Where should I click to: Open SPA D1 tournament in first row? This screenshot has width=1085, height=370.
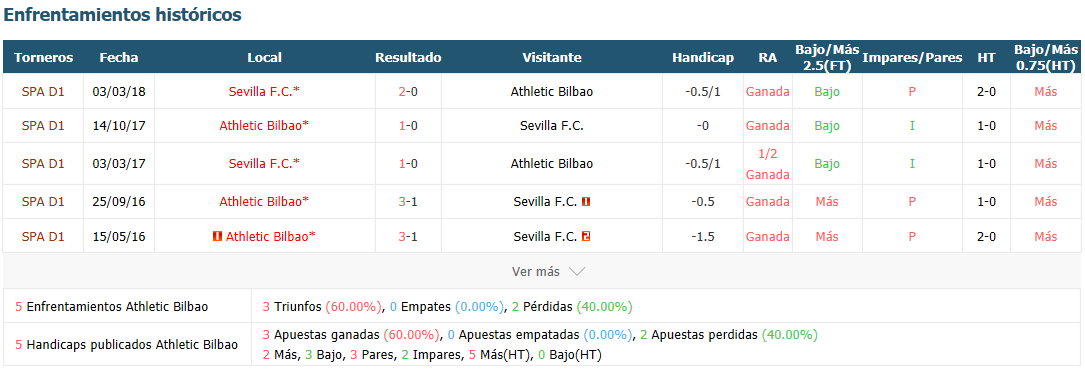[43, 91]
